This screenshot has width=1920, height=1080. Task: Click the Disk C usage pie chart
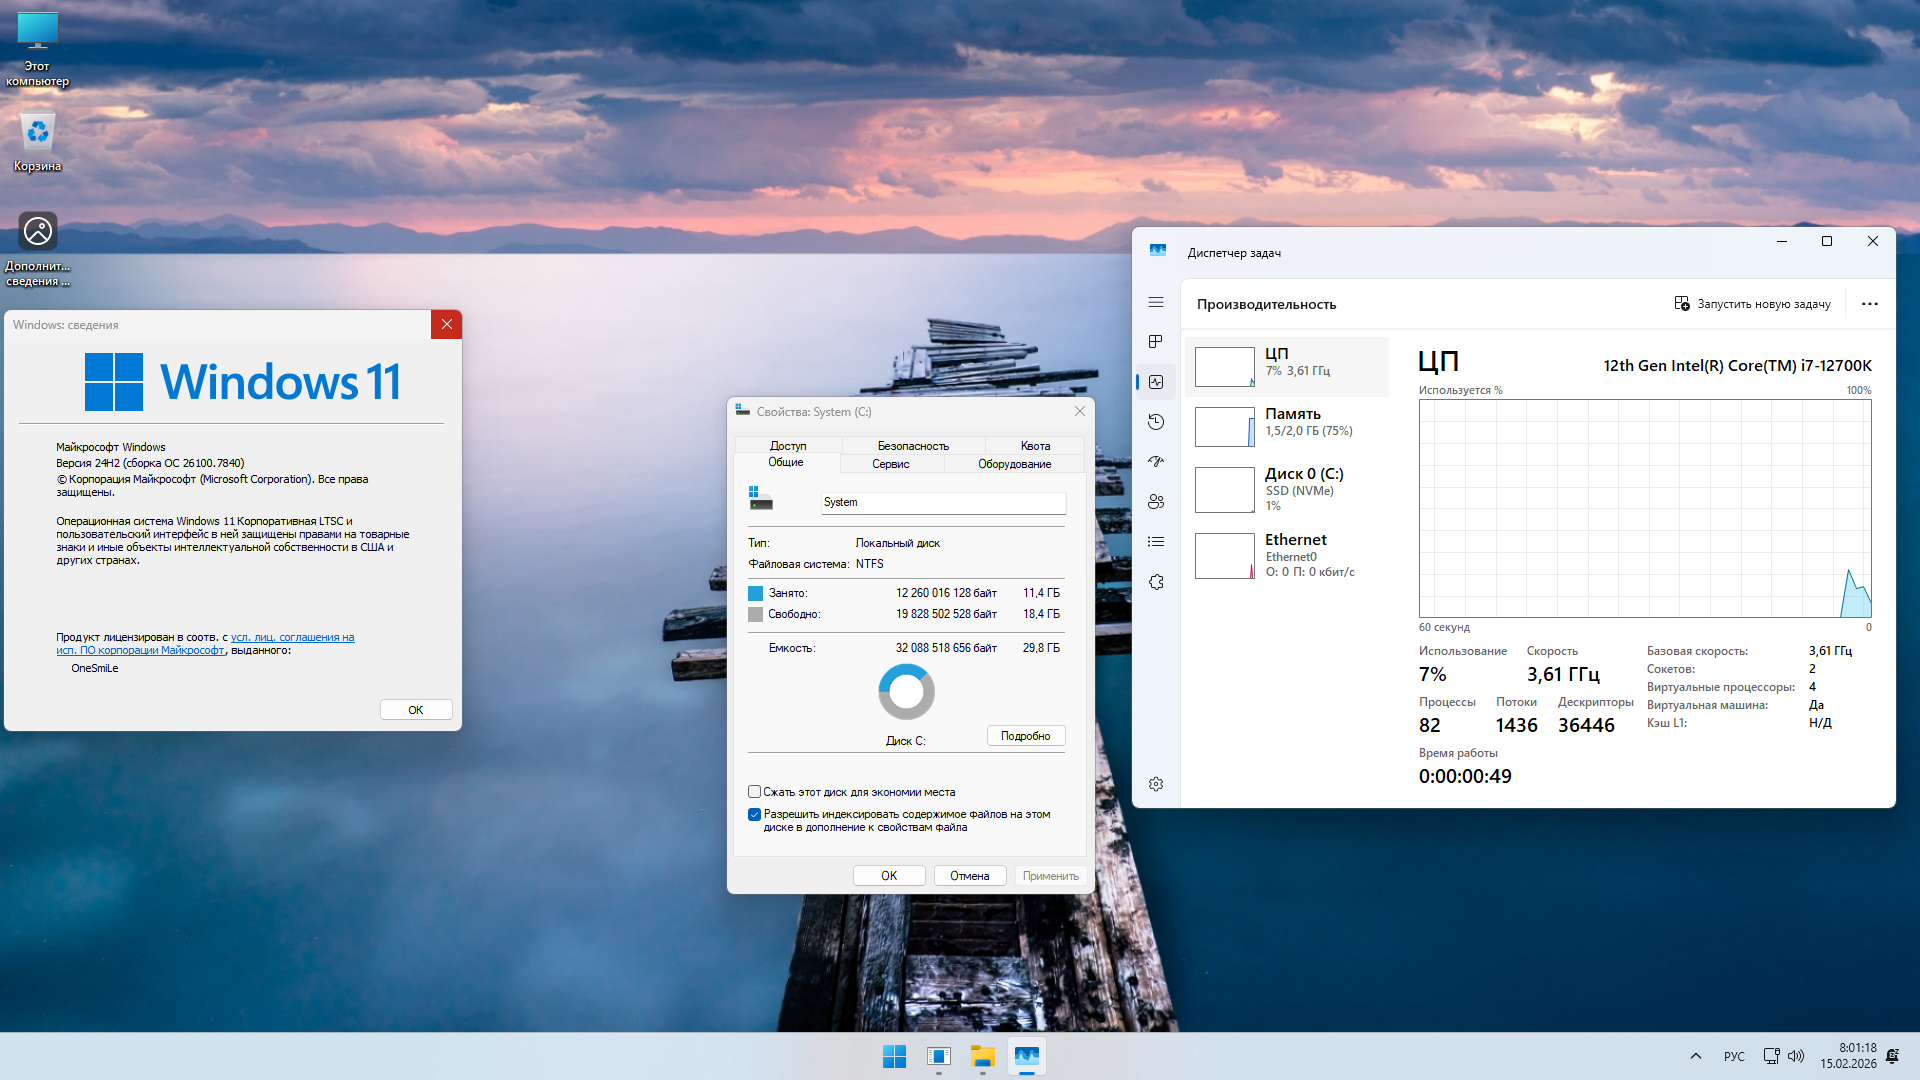[x=906, y=691]
